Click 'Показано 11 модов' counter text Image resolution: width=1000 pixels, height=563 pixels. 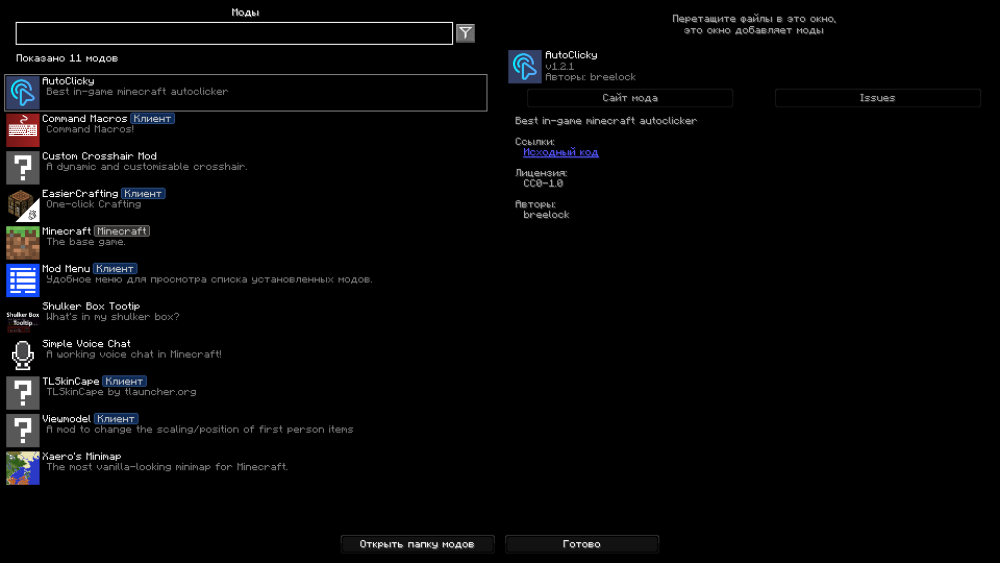point(67,58)
